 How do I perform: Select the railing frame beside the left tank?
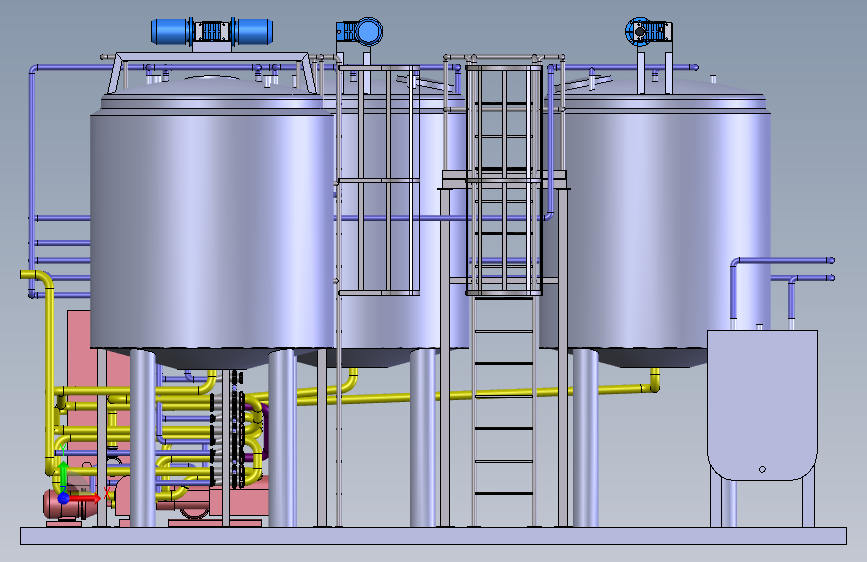click(x=378, y=180)
